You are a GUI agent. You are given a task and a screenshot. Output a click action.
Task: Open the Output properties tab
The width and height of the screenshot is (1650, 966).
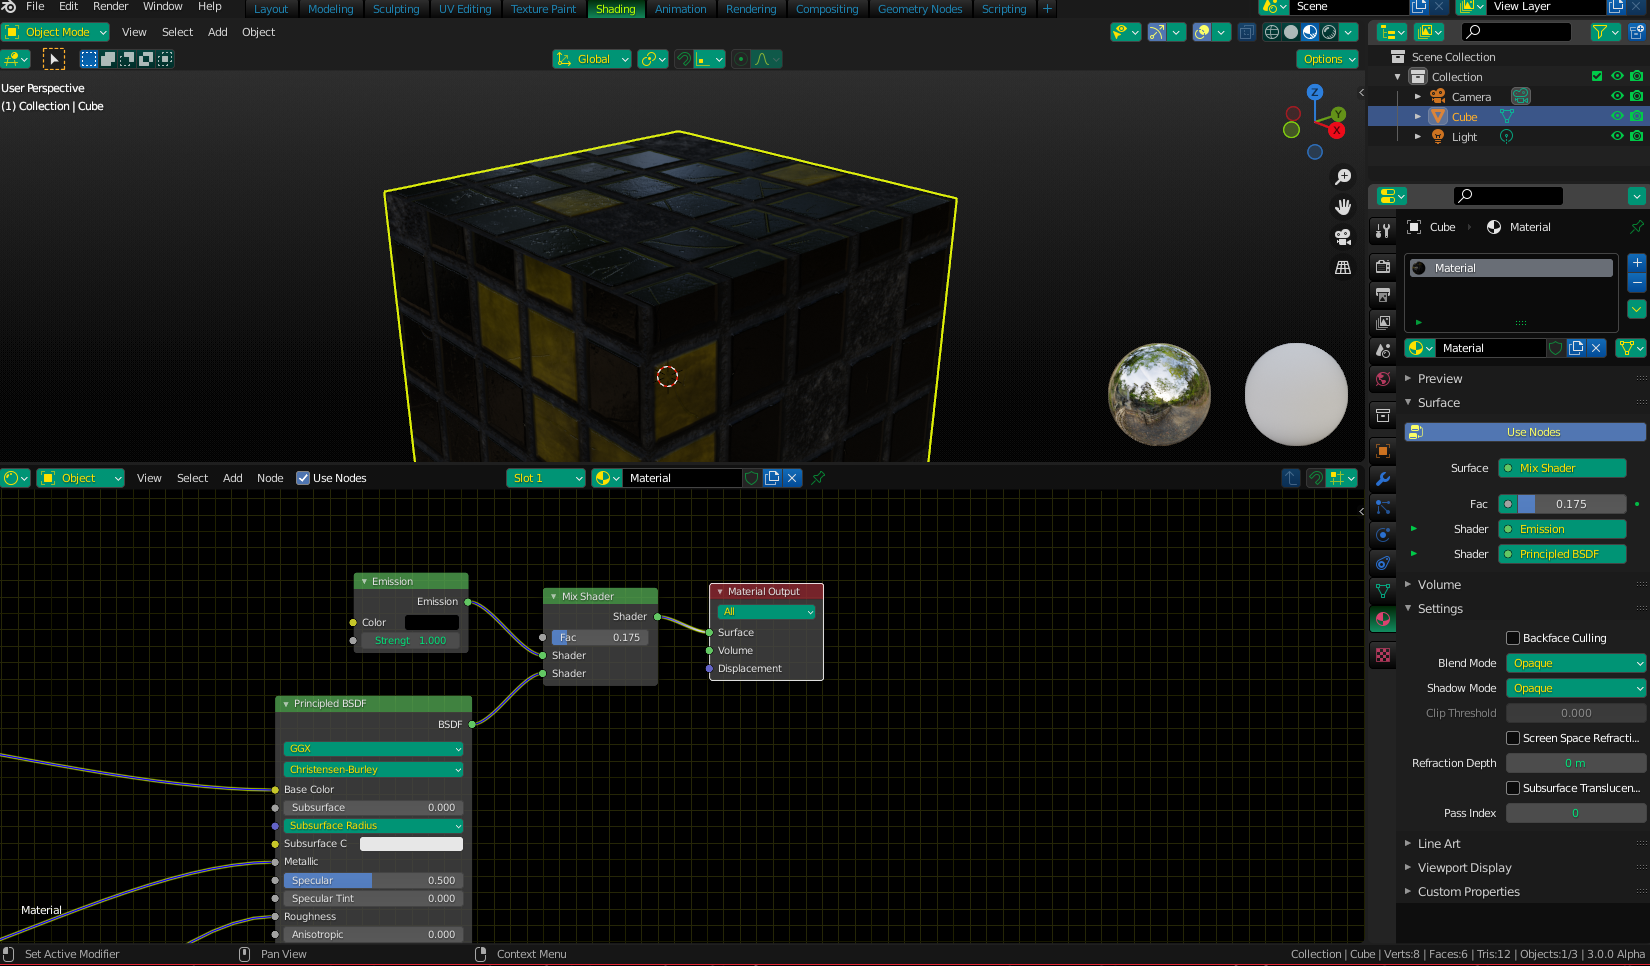click(x=1383, y=295)
